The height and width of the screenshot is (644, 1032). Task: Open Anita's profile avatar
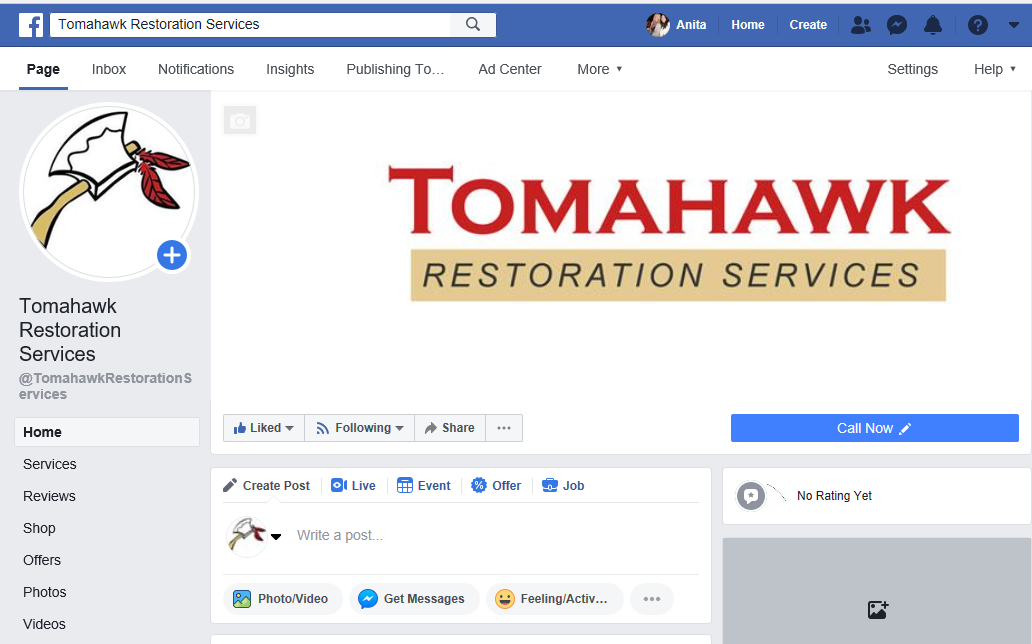(x=657, y=25)
